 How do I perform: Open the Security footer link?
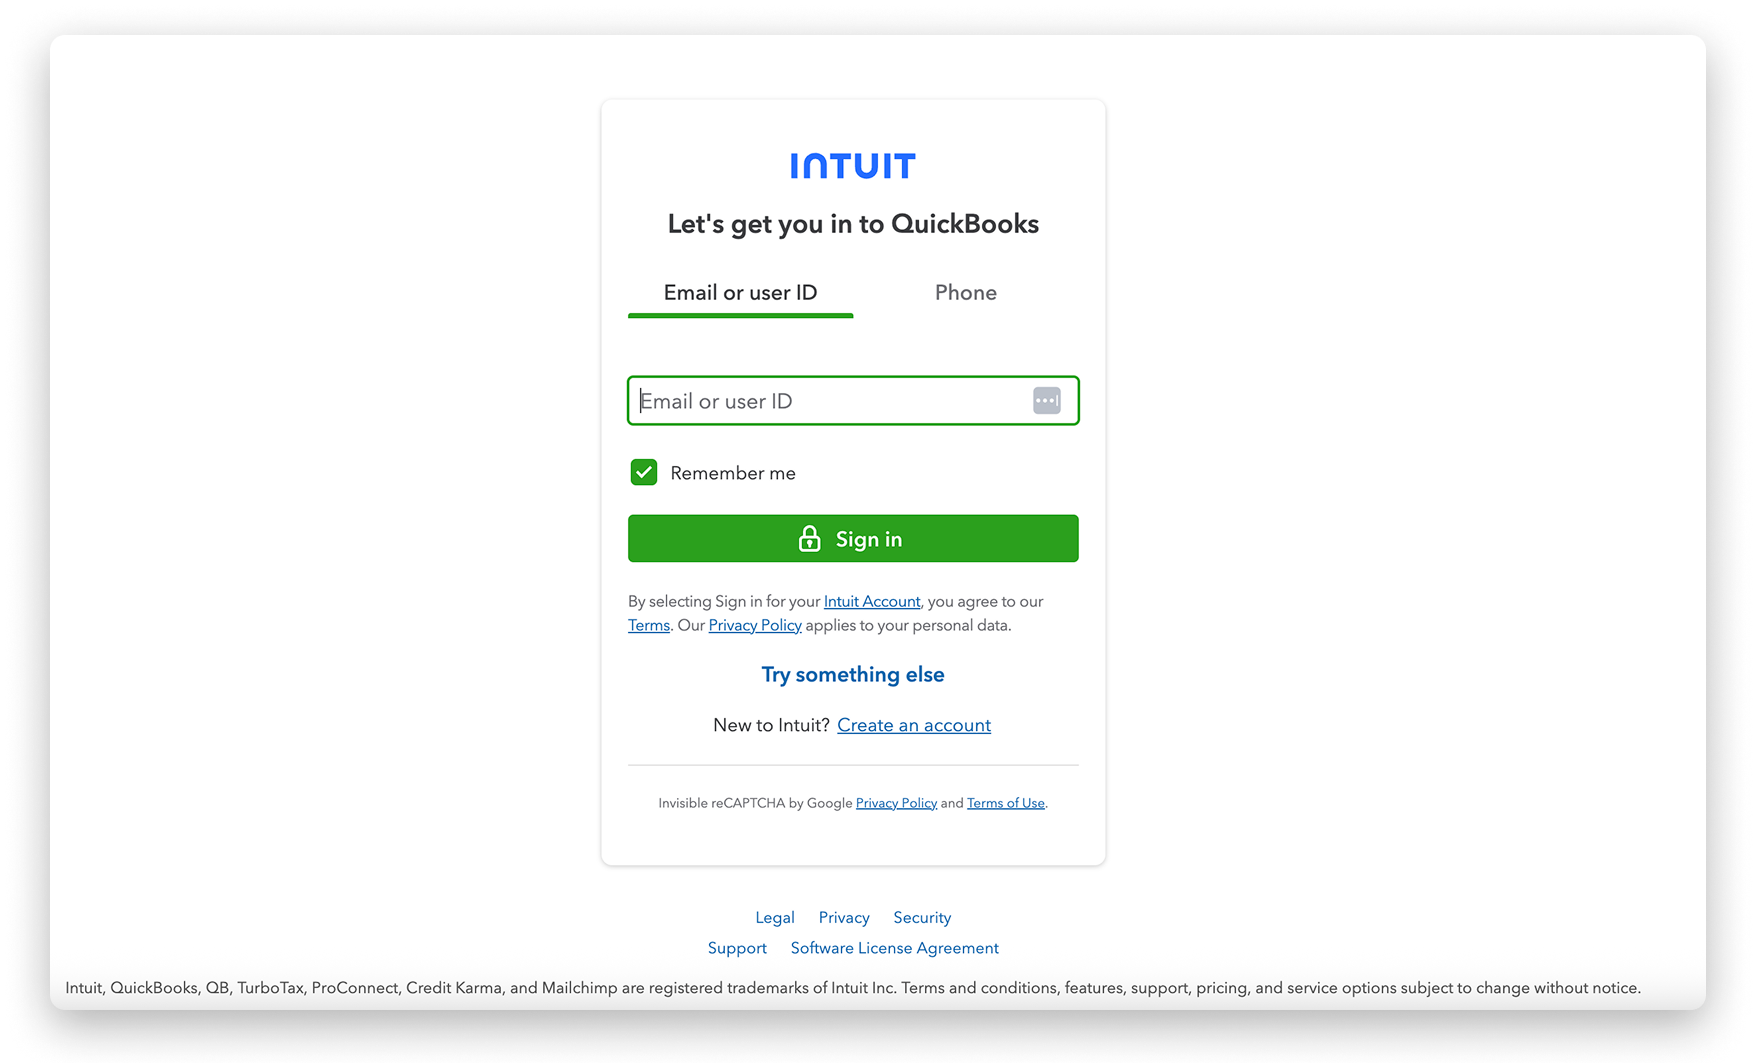pos(922,918)
